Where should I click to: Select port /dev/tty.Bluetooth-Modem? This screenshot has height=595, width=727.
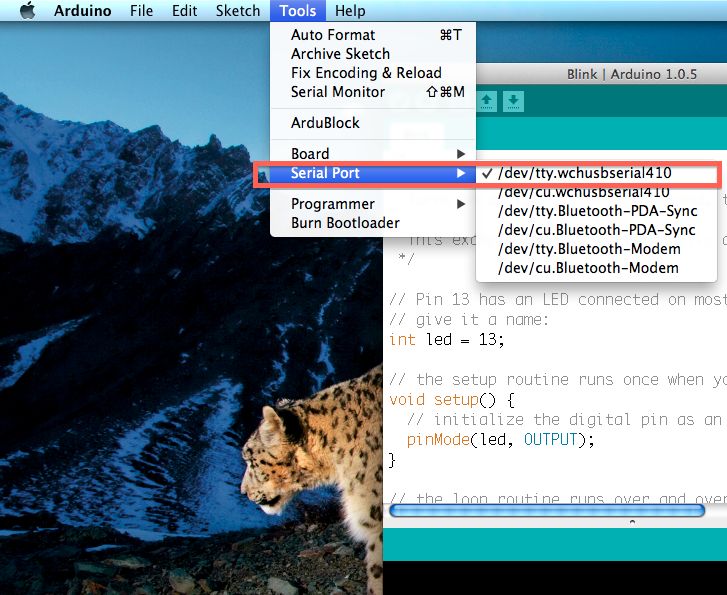click(596, 249)
